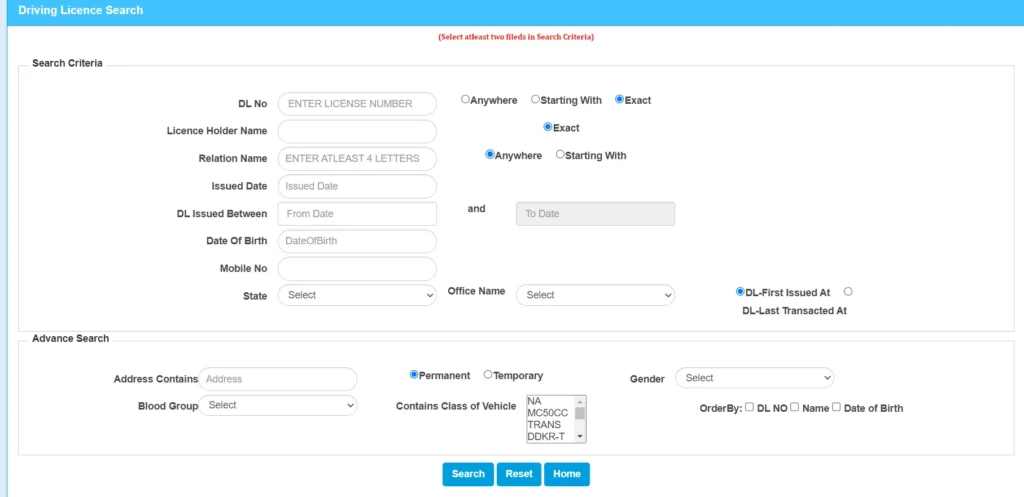Choose the Temporary address radio button

(x=488, y=375)
